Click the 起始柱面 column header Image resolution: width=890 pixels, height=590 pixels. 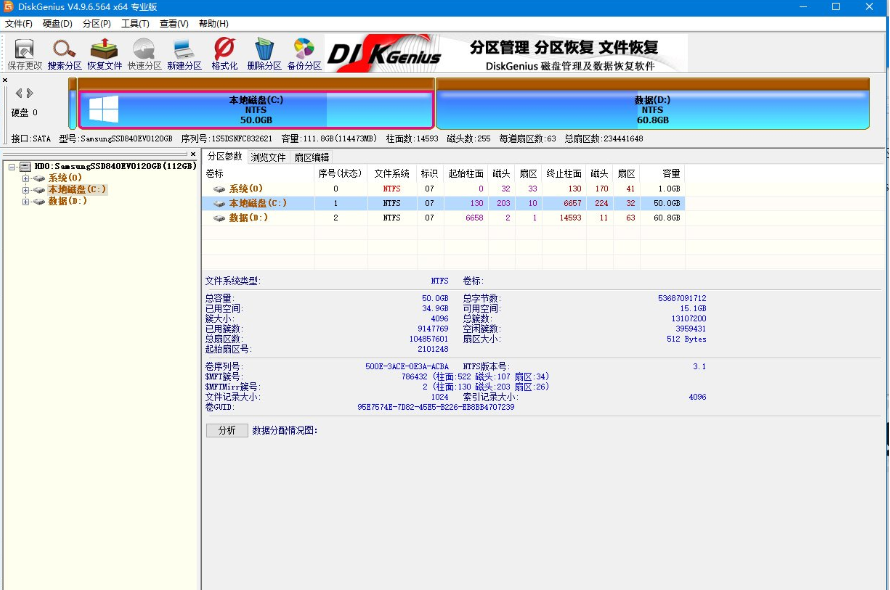point(466,174)
